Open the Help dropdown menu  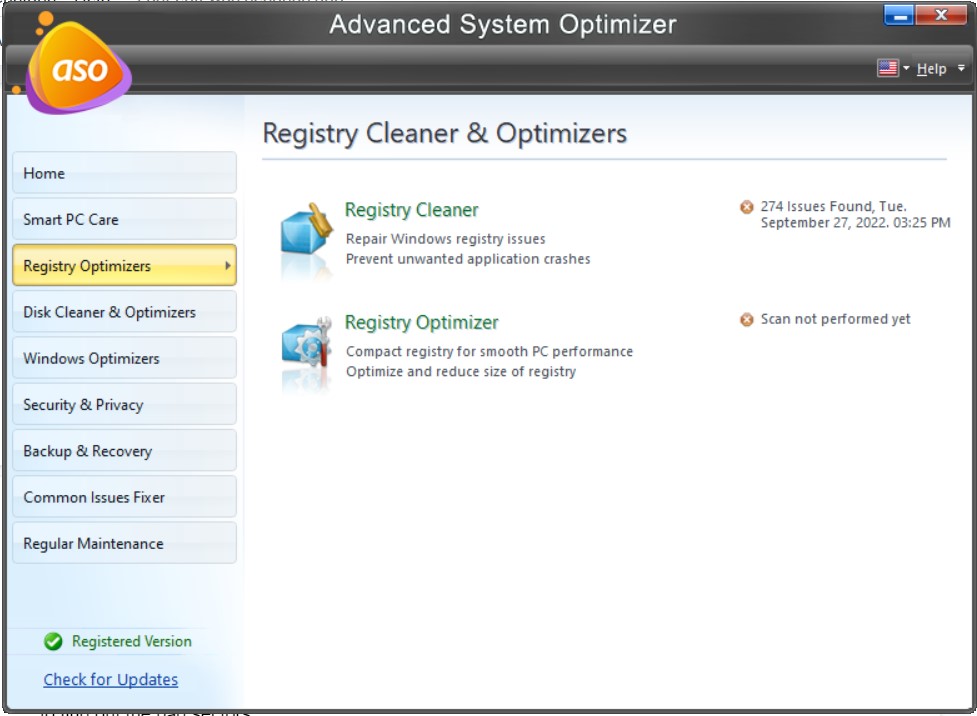tap(932, 68)
